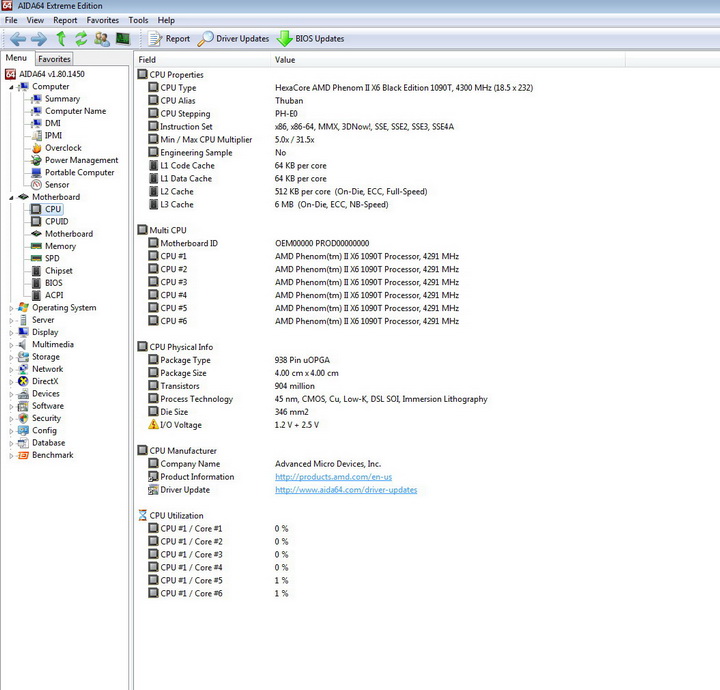Check for Driver Updates
The width and height of the screenshot is (720, 690).
click(x=233, y=39)
